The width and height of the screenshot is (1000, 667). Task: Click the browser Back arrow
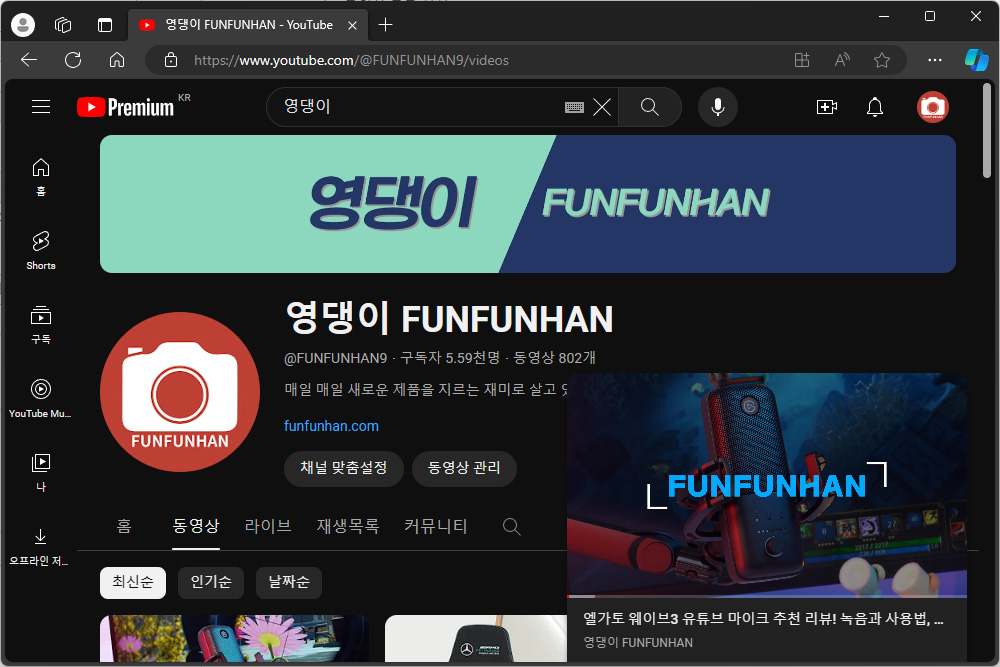(x=29, y=60)
